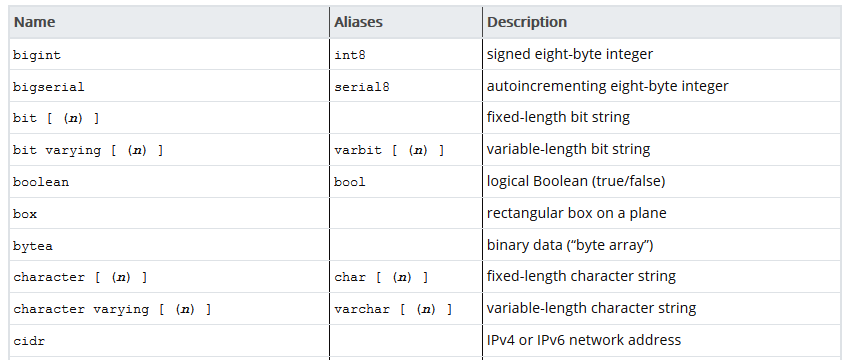Click the character [ (n) ] name cell
The width and height of the screenshot is (846, 360).
[x=80, y=277]
